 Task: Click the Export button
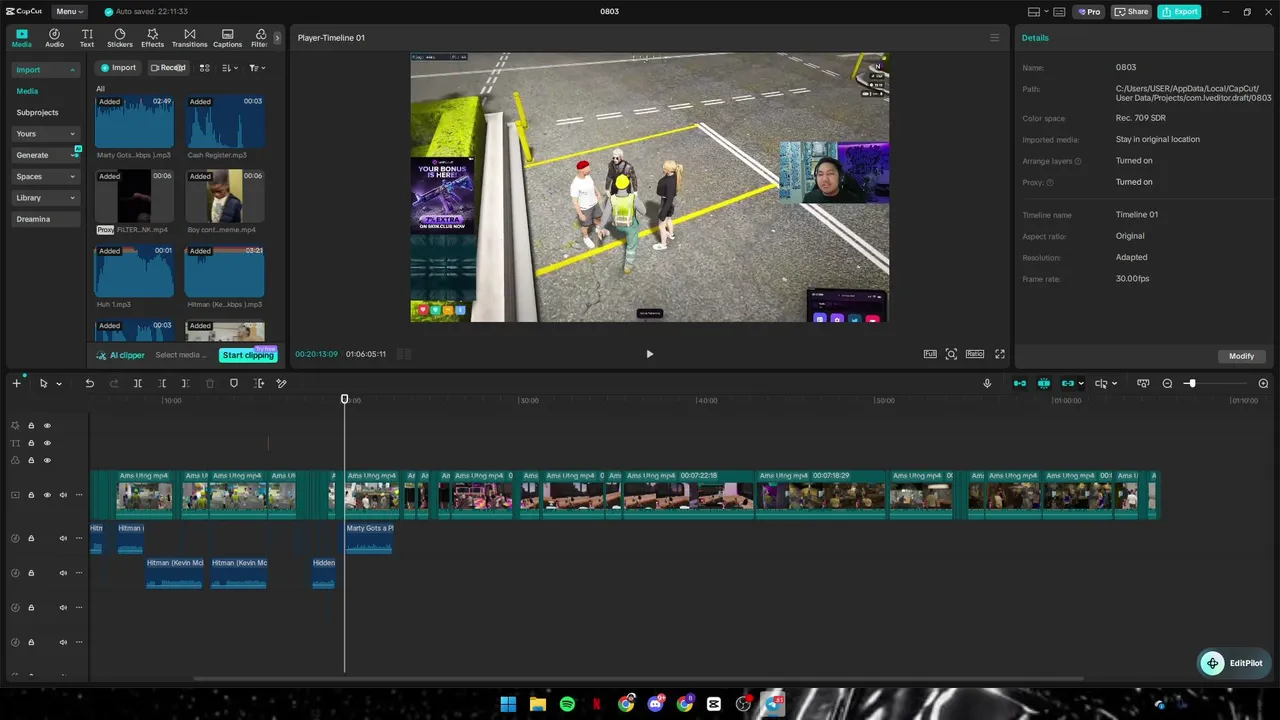(x=1180, y=12)
